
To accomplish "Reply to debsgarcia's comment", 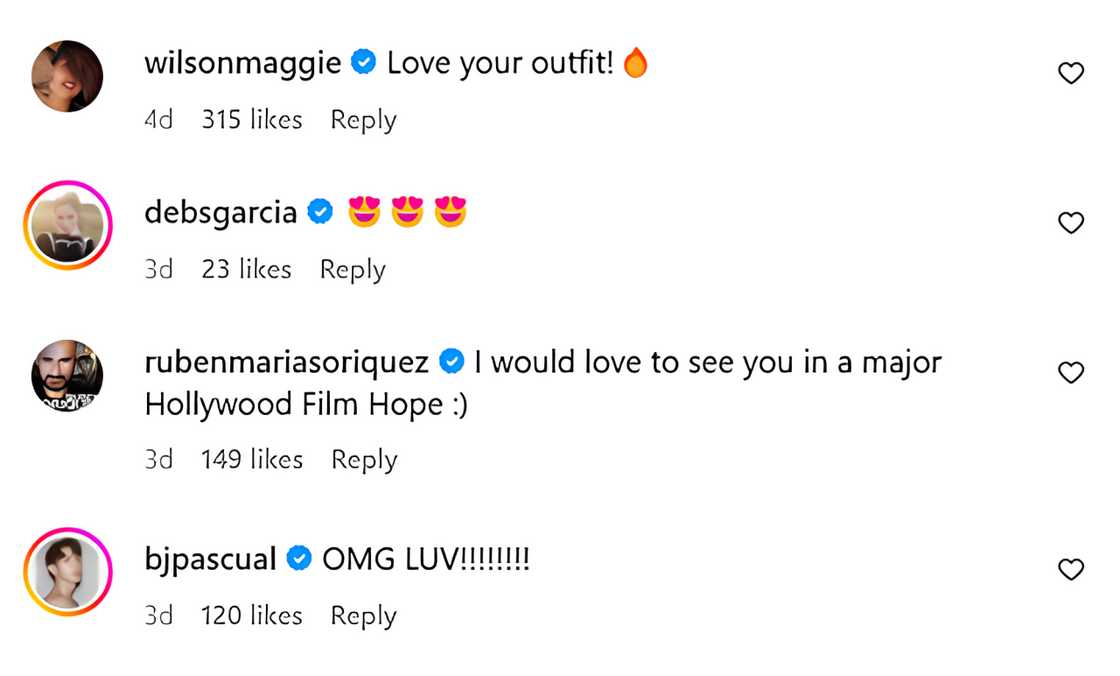I will click(352, 270).
